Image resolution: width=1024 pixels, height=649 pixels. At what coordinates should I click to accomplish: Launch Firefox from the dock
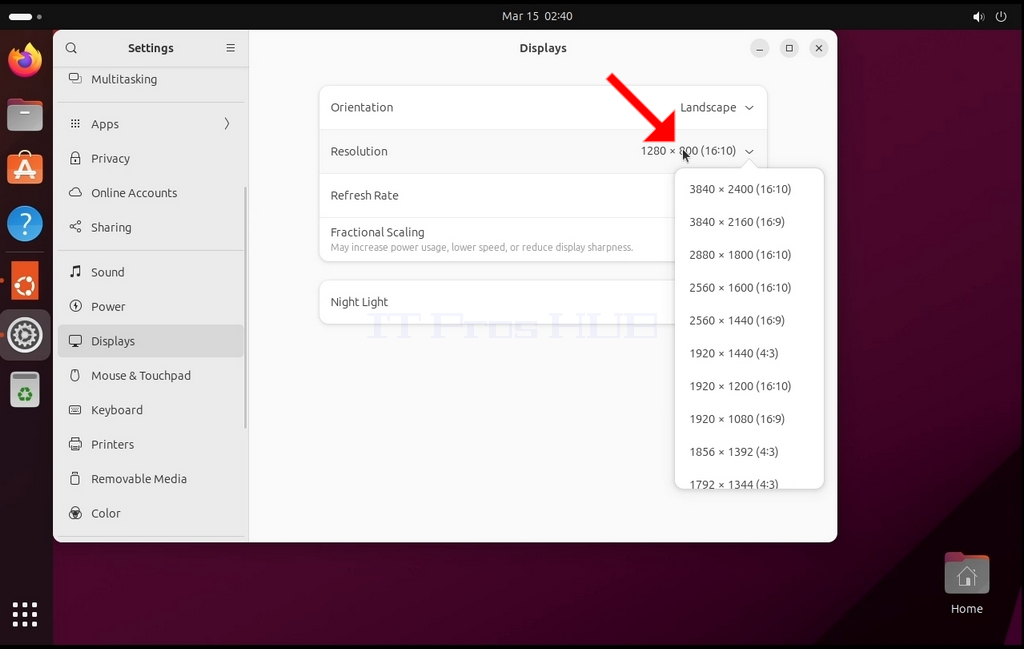[25, 60]
